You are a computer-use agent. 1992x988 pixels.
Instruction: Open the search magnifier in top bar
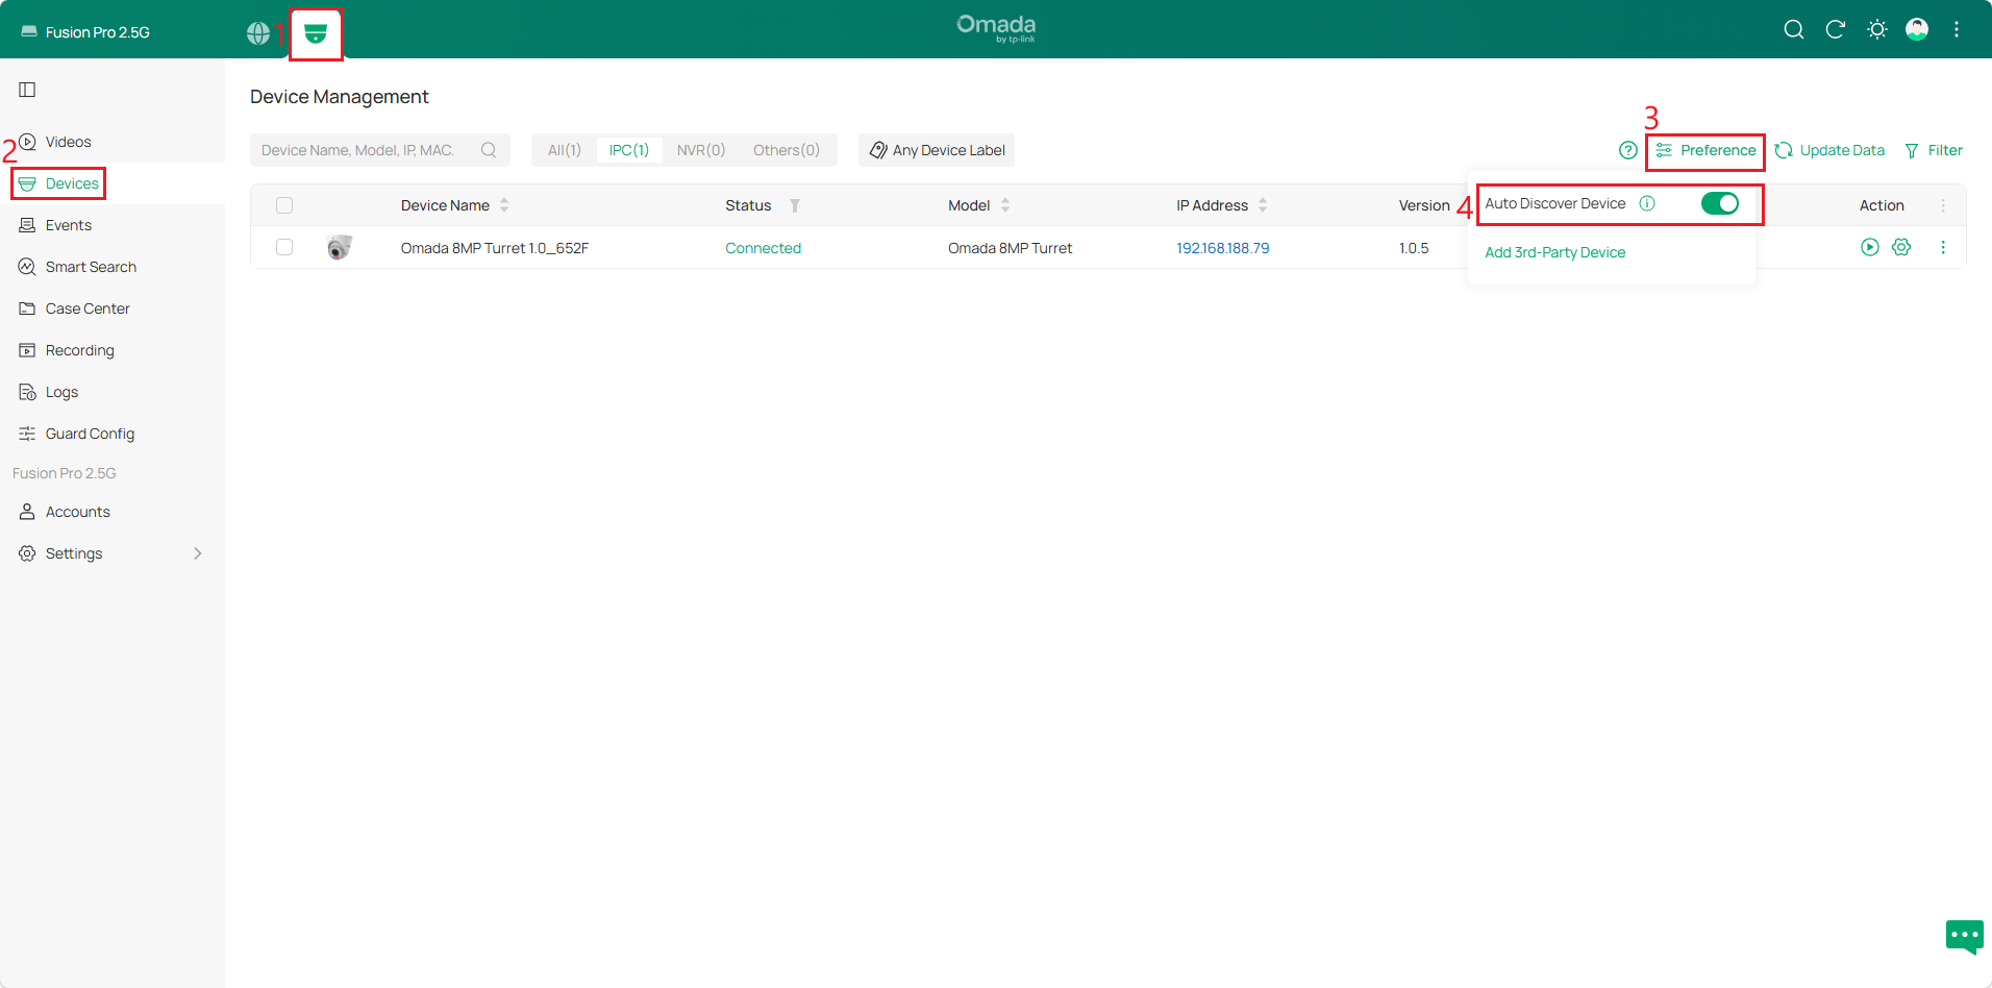(1793, 30)
